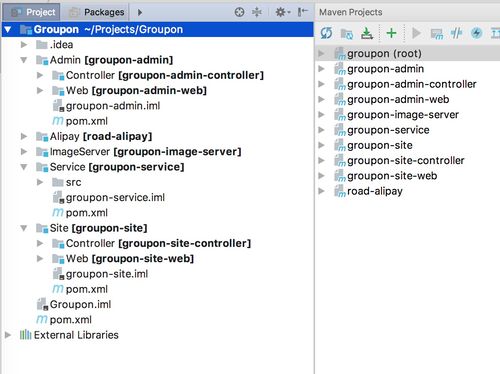
Task: Collapse the Admin [groupon-admin] module
Action: [24, 60]
